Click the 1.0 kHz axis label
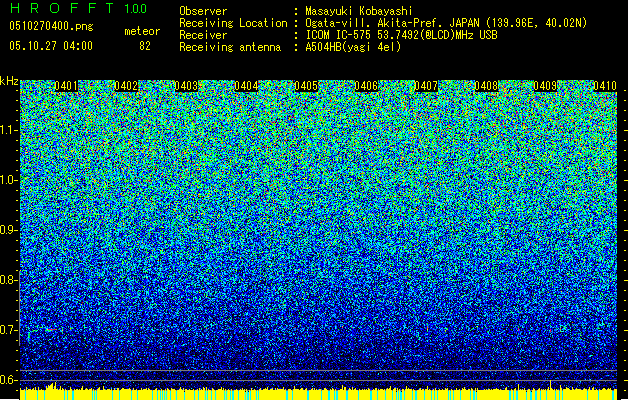The height and width of the screenshot is (400, 629). (8, 181)
